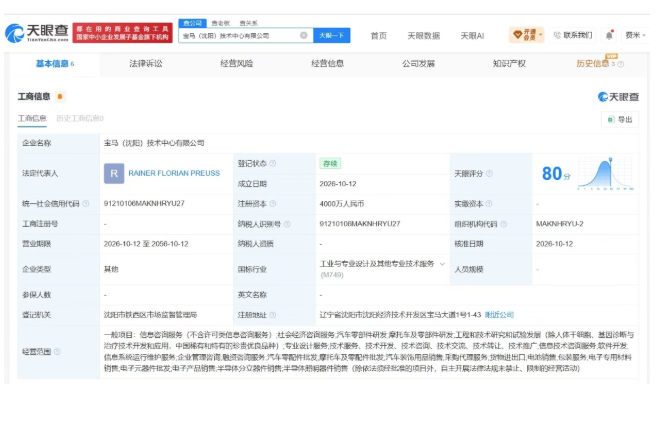Click the 存续 status badge

(x=330, y=164)
